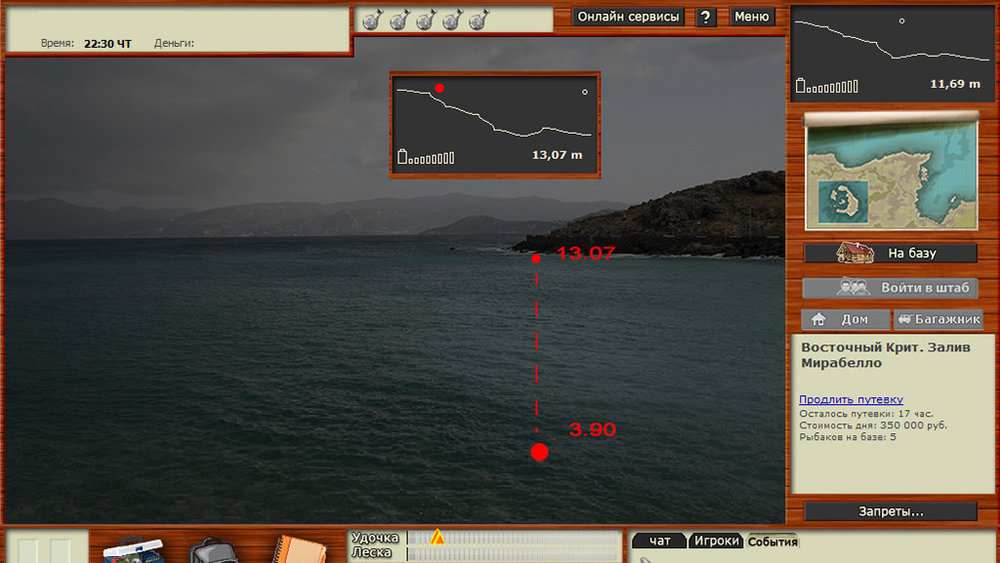Open Онлайн сервисы menu

point(629,17)
